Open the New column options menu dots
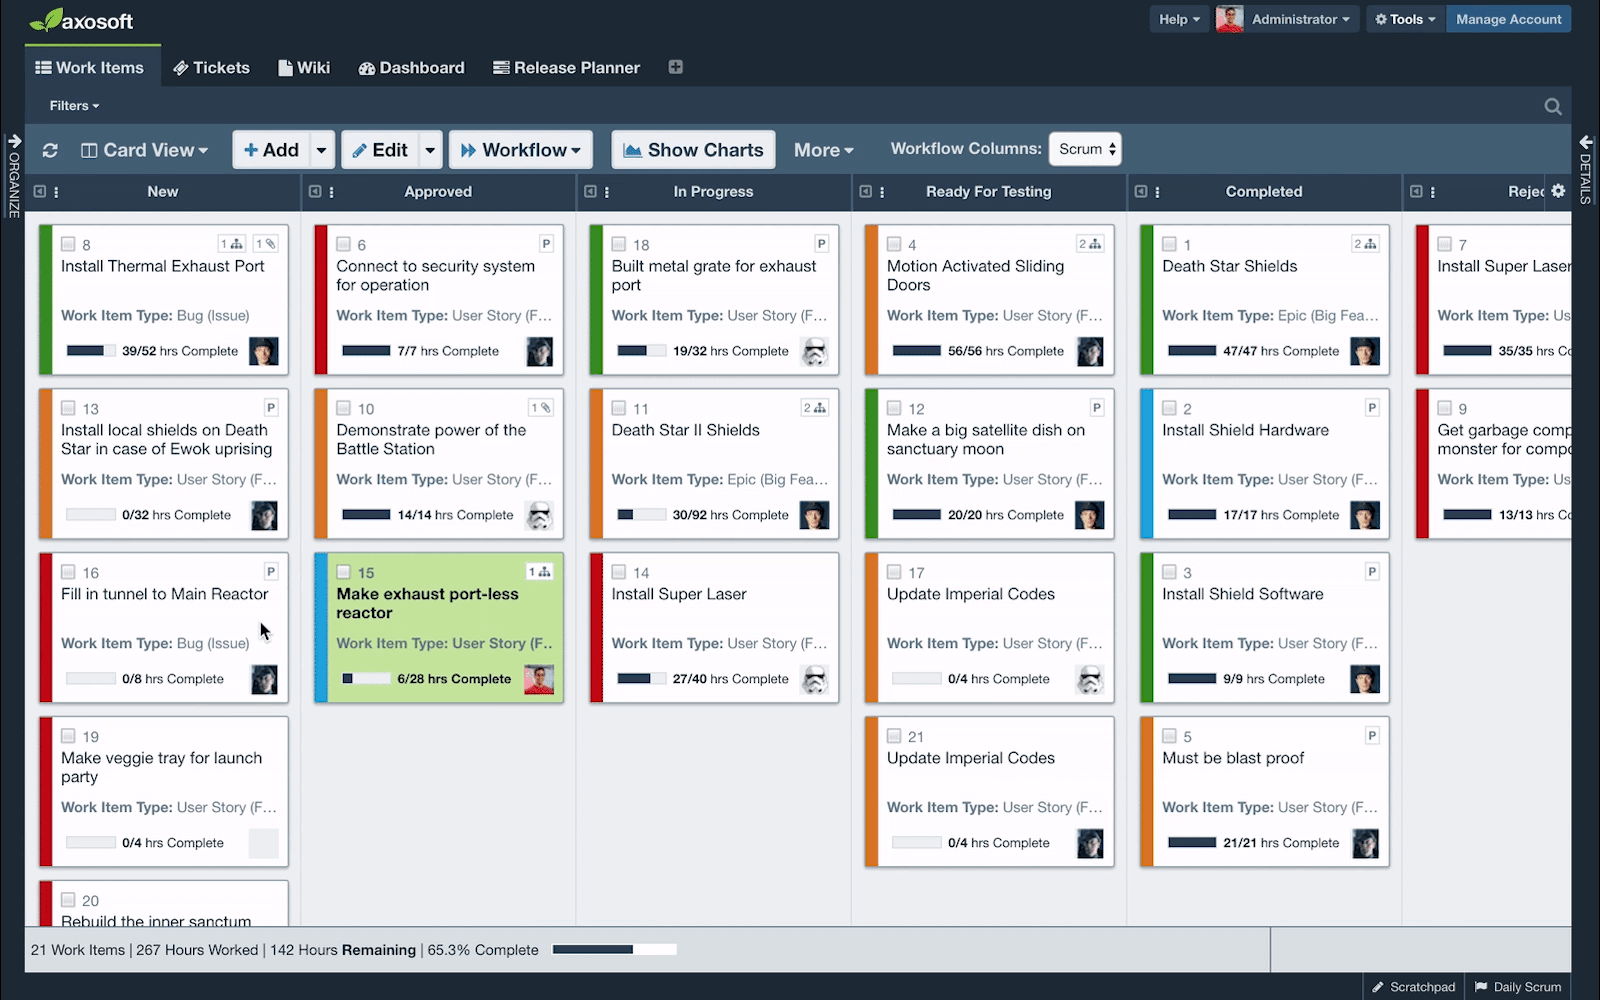Viewport: 1600px width, 1000px height. coord(56,192)
